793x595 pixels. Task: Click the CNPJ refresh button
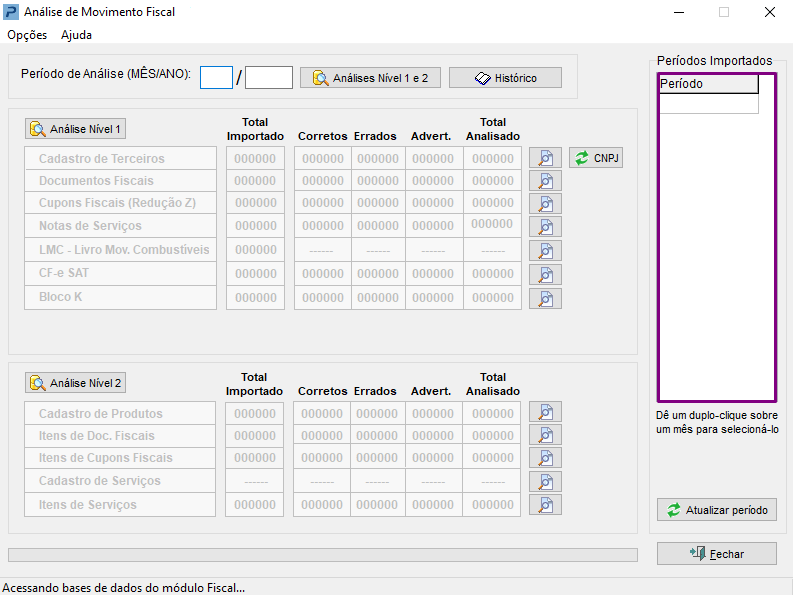click(x=596, y=158)
